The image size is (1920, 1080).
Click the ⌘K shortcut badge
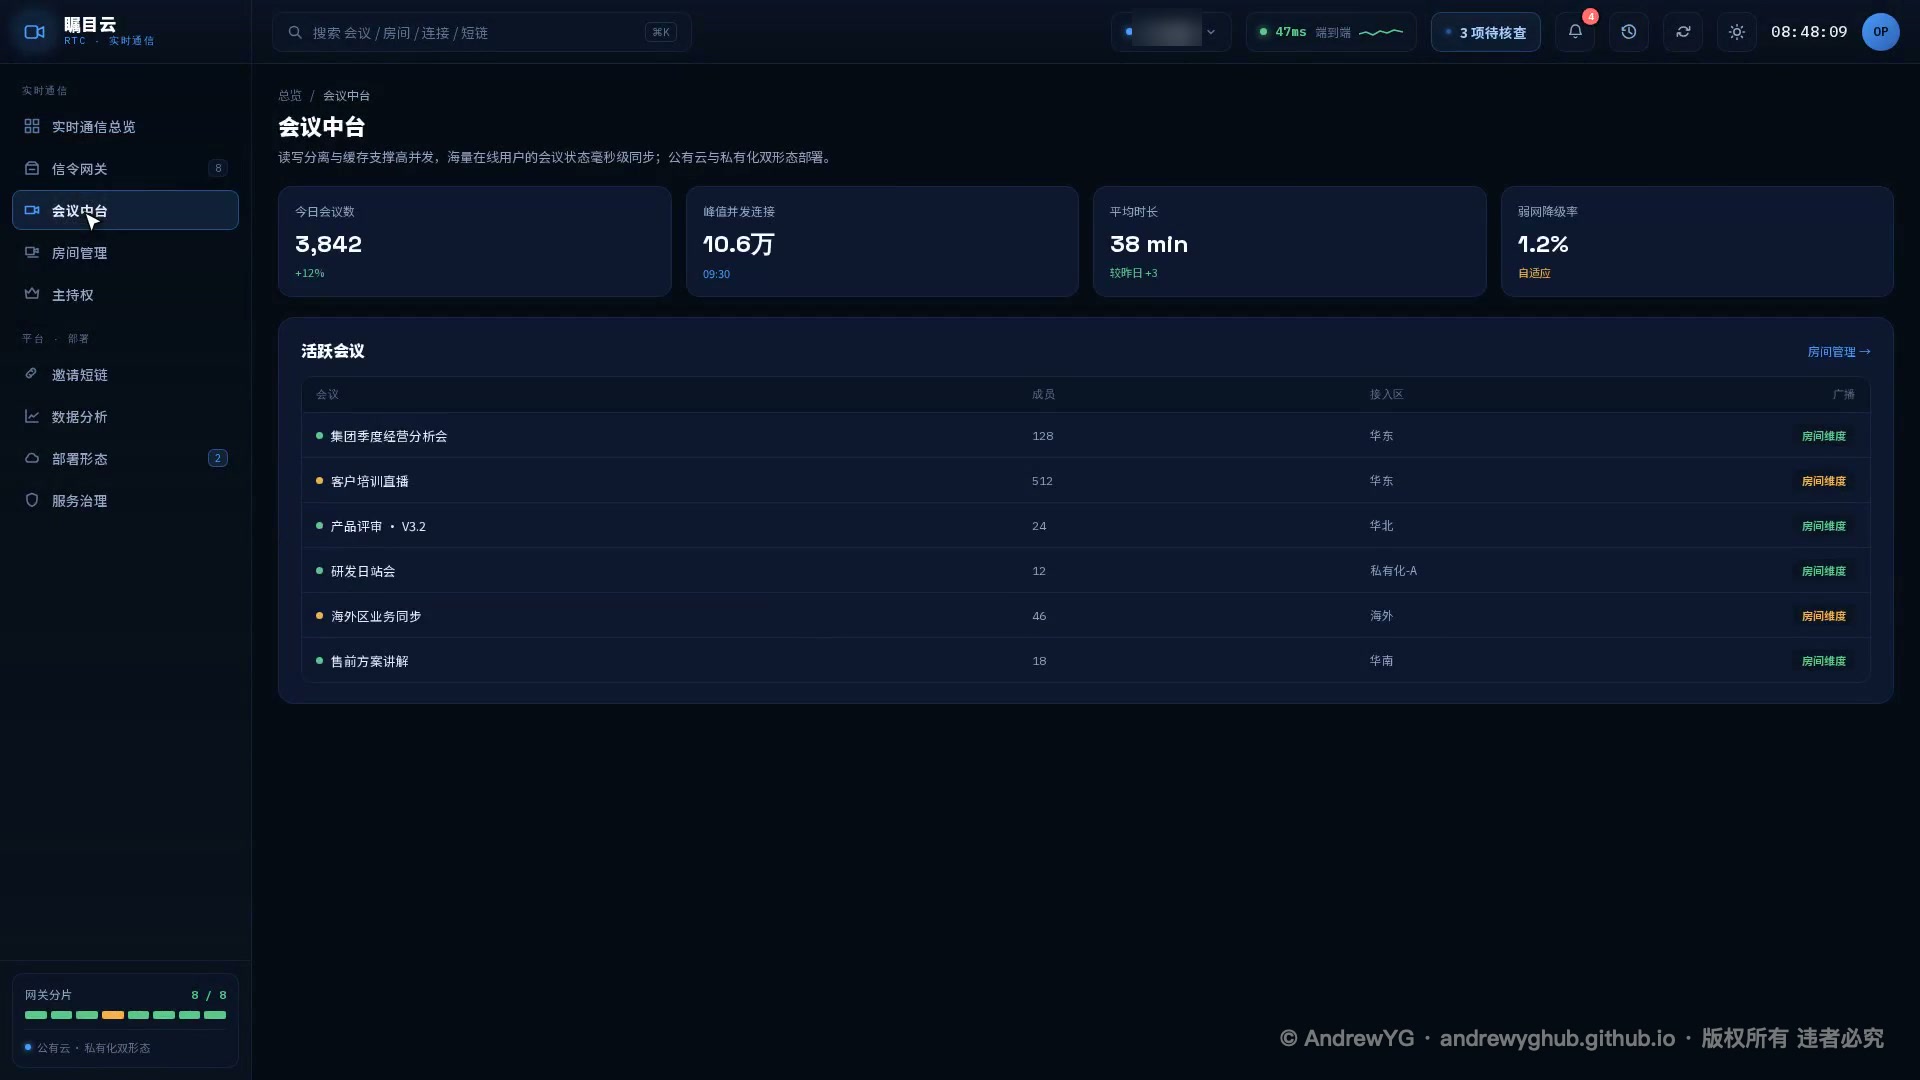pyautogui.click(x=661, y=32)
